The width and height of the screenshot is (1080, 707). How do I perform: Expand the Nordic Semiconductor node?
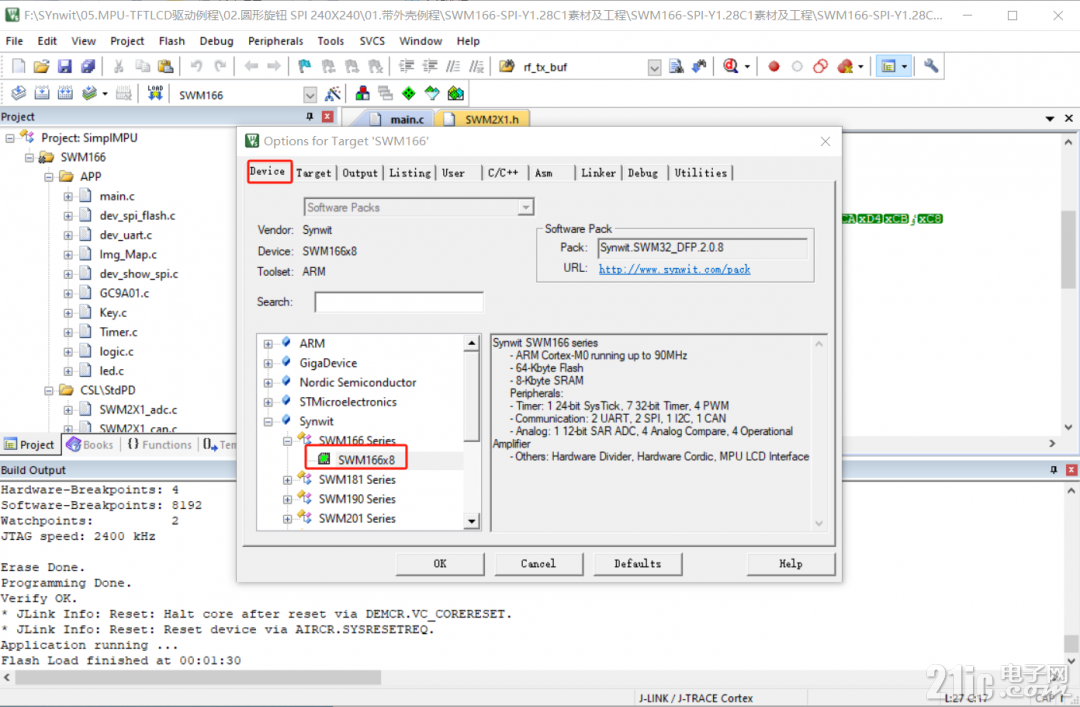click(268, 382)
